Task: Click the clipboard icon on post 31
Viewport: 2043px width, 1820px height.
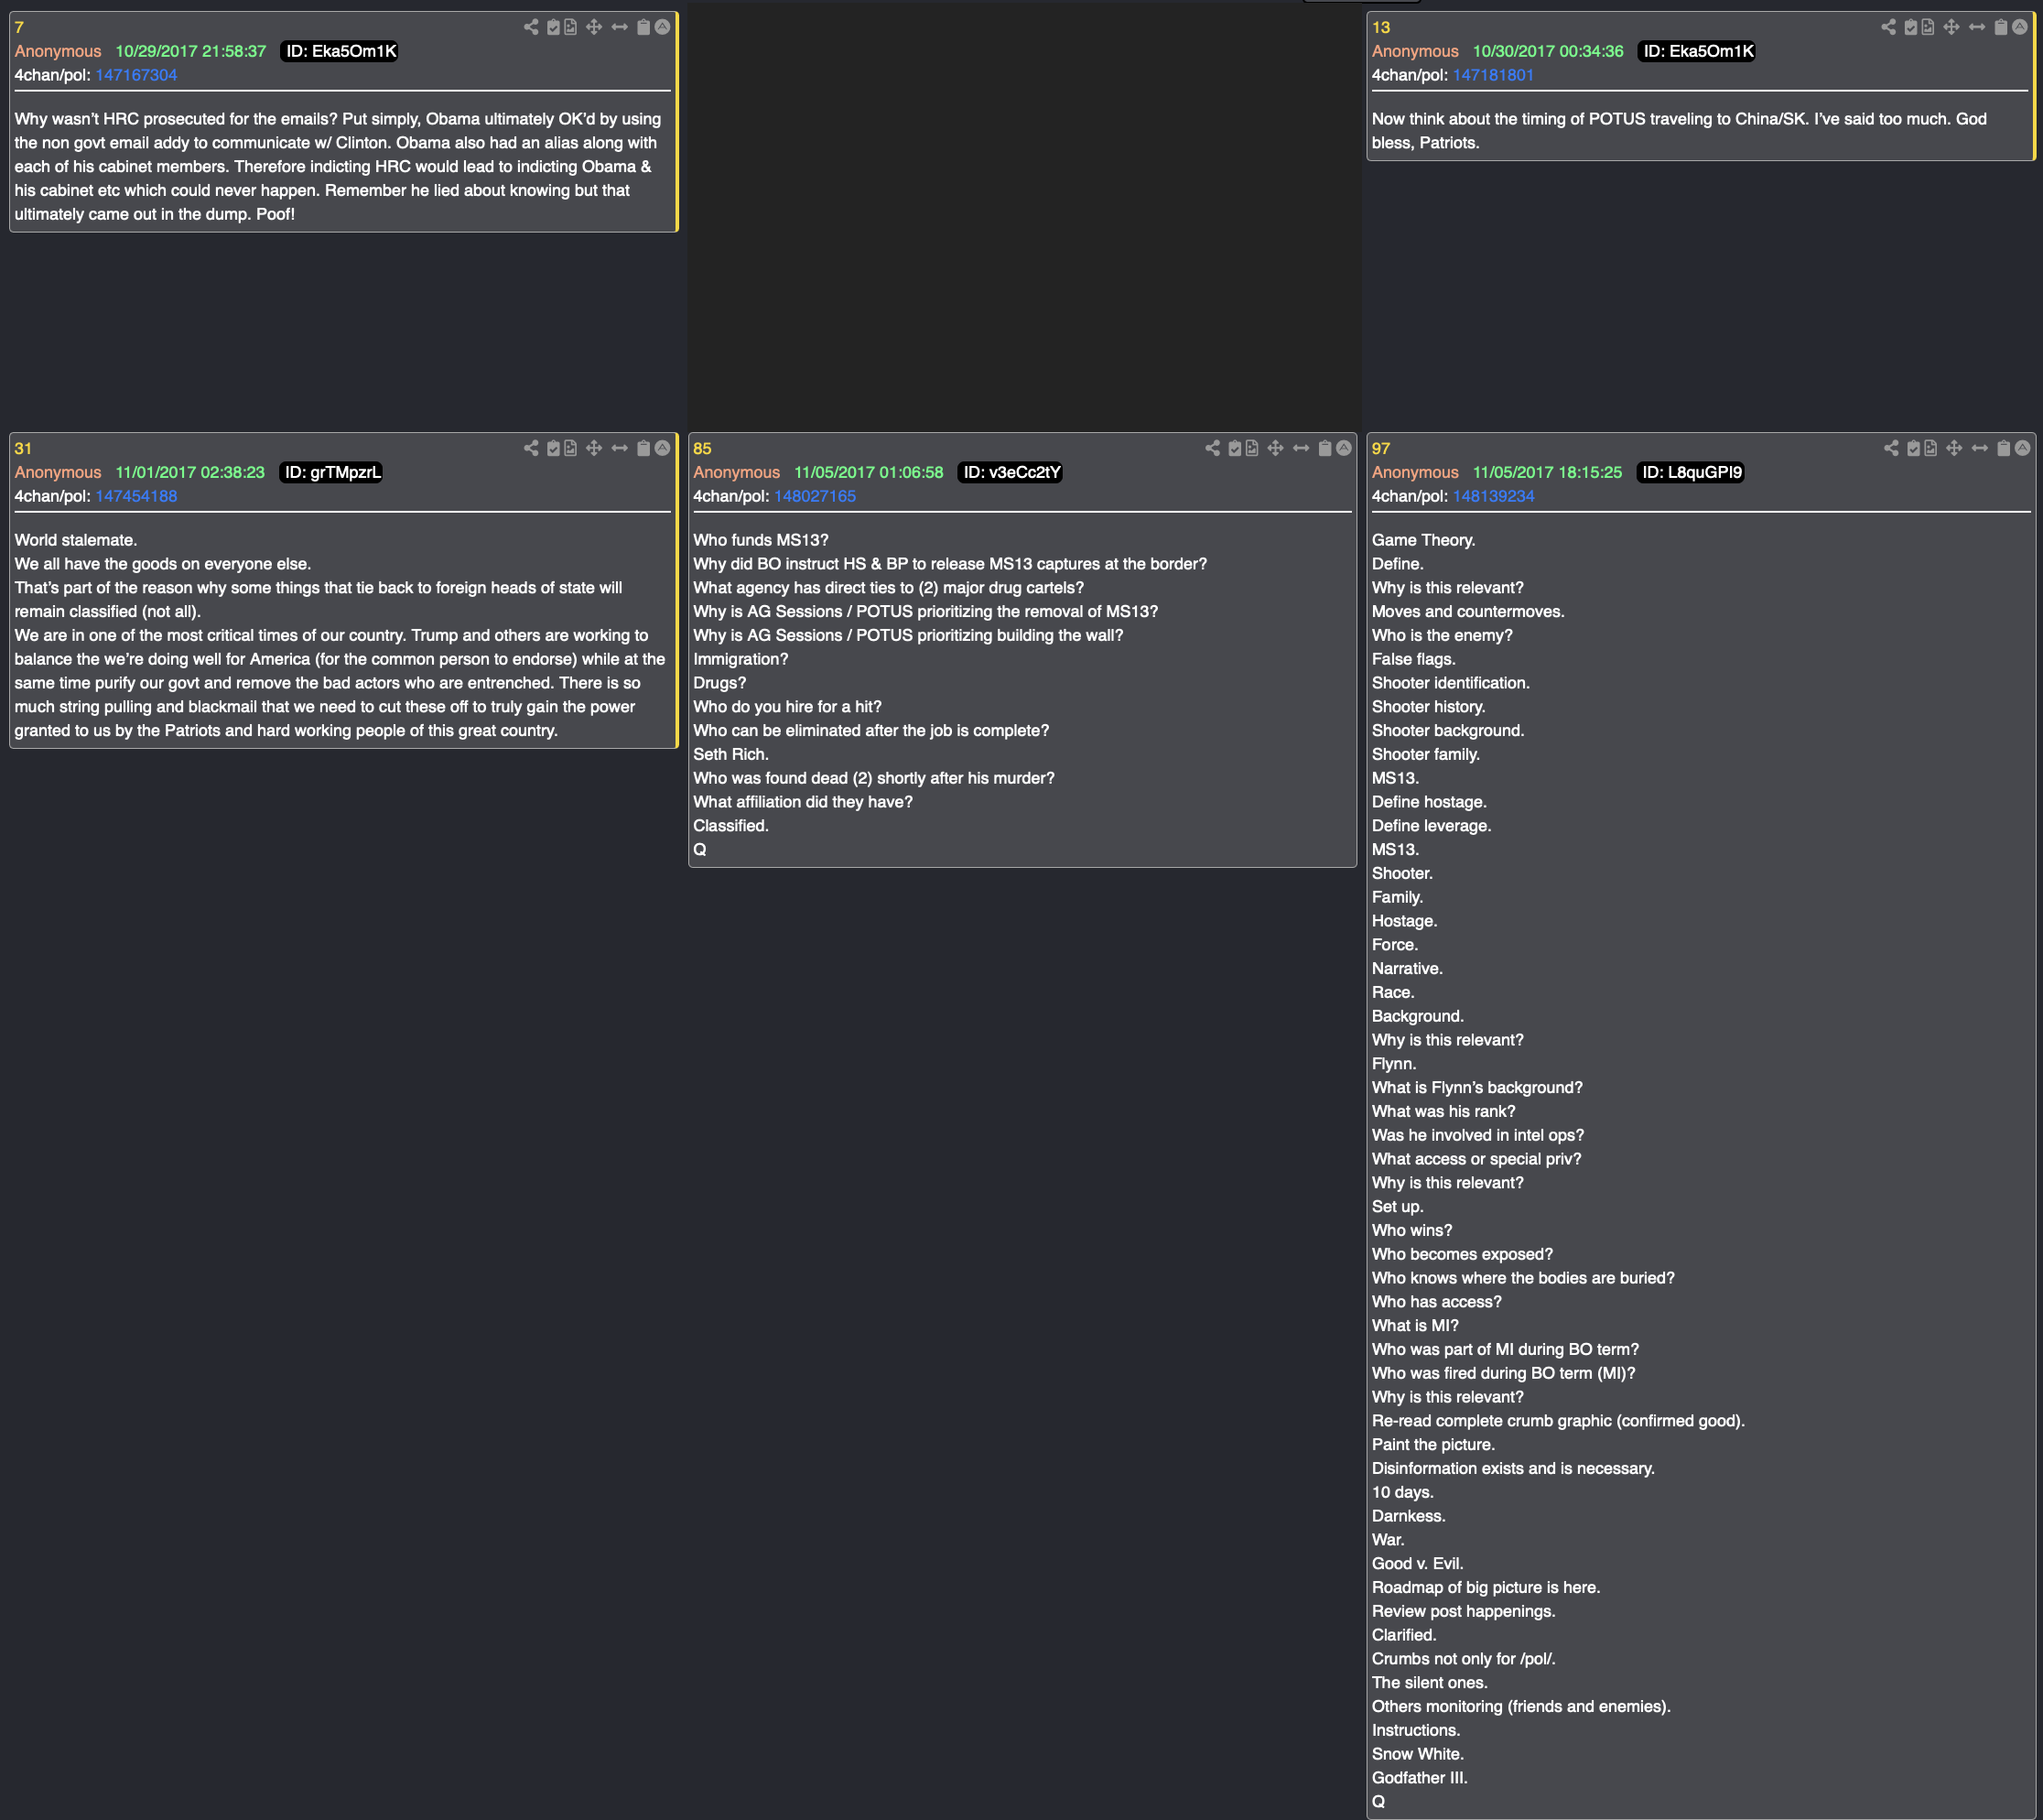Action: 644,448
